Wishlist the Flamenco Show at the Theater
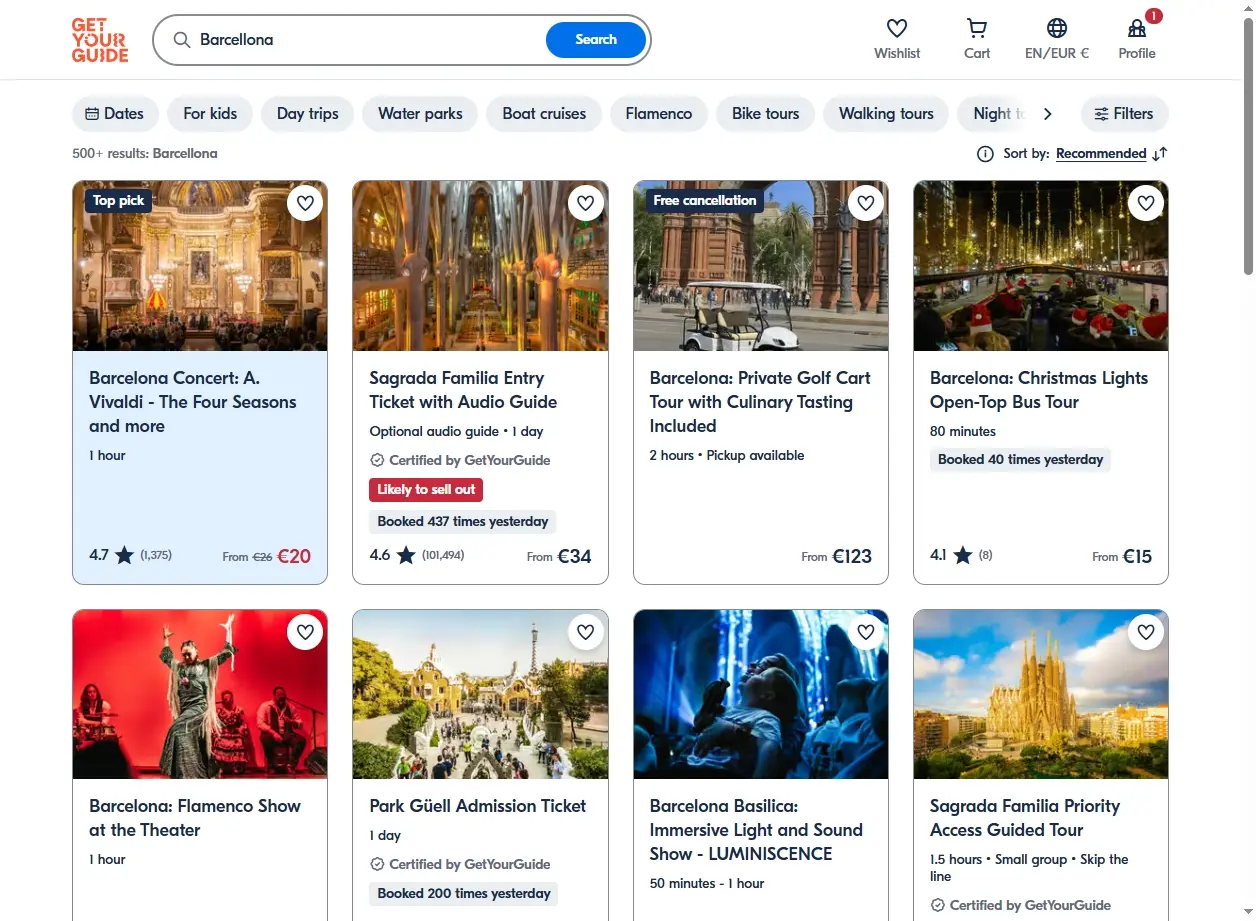The height and width of the screenshot is (921, 1256). (305, 632)
